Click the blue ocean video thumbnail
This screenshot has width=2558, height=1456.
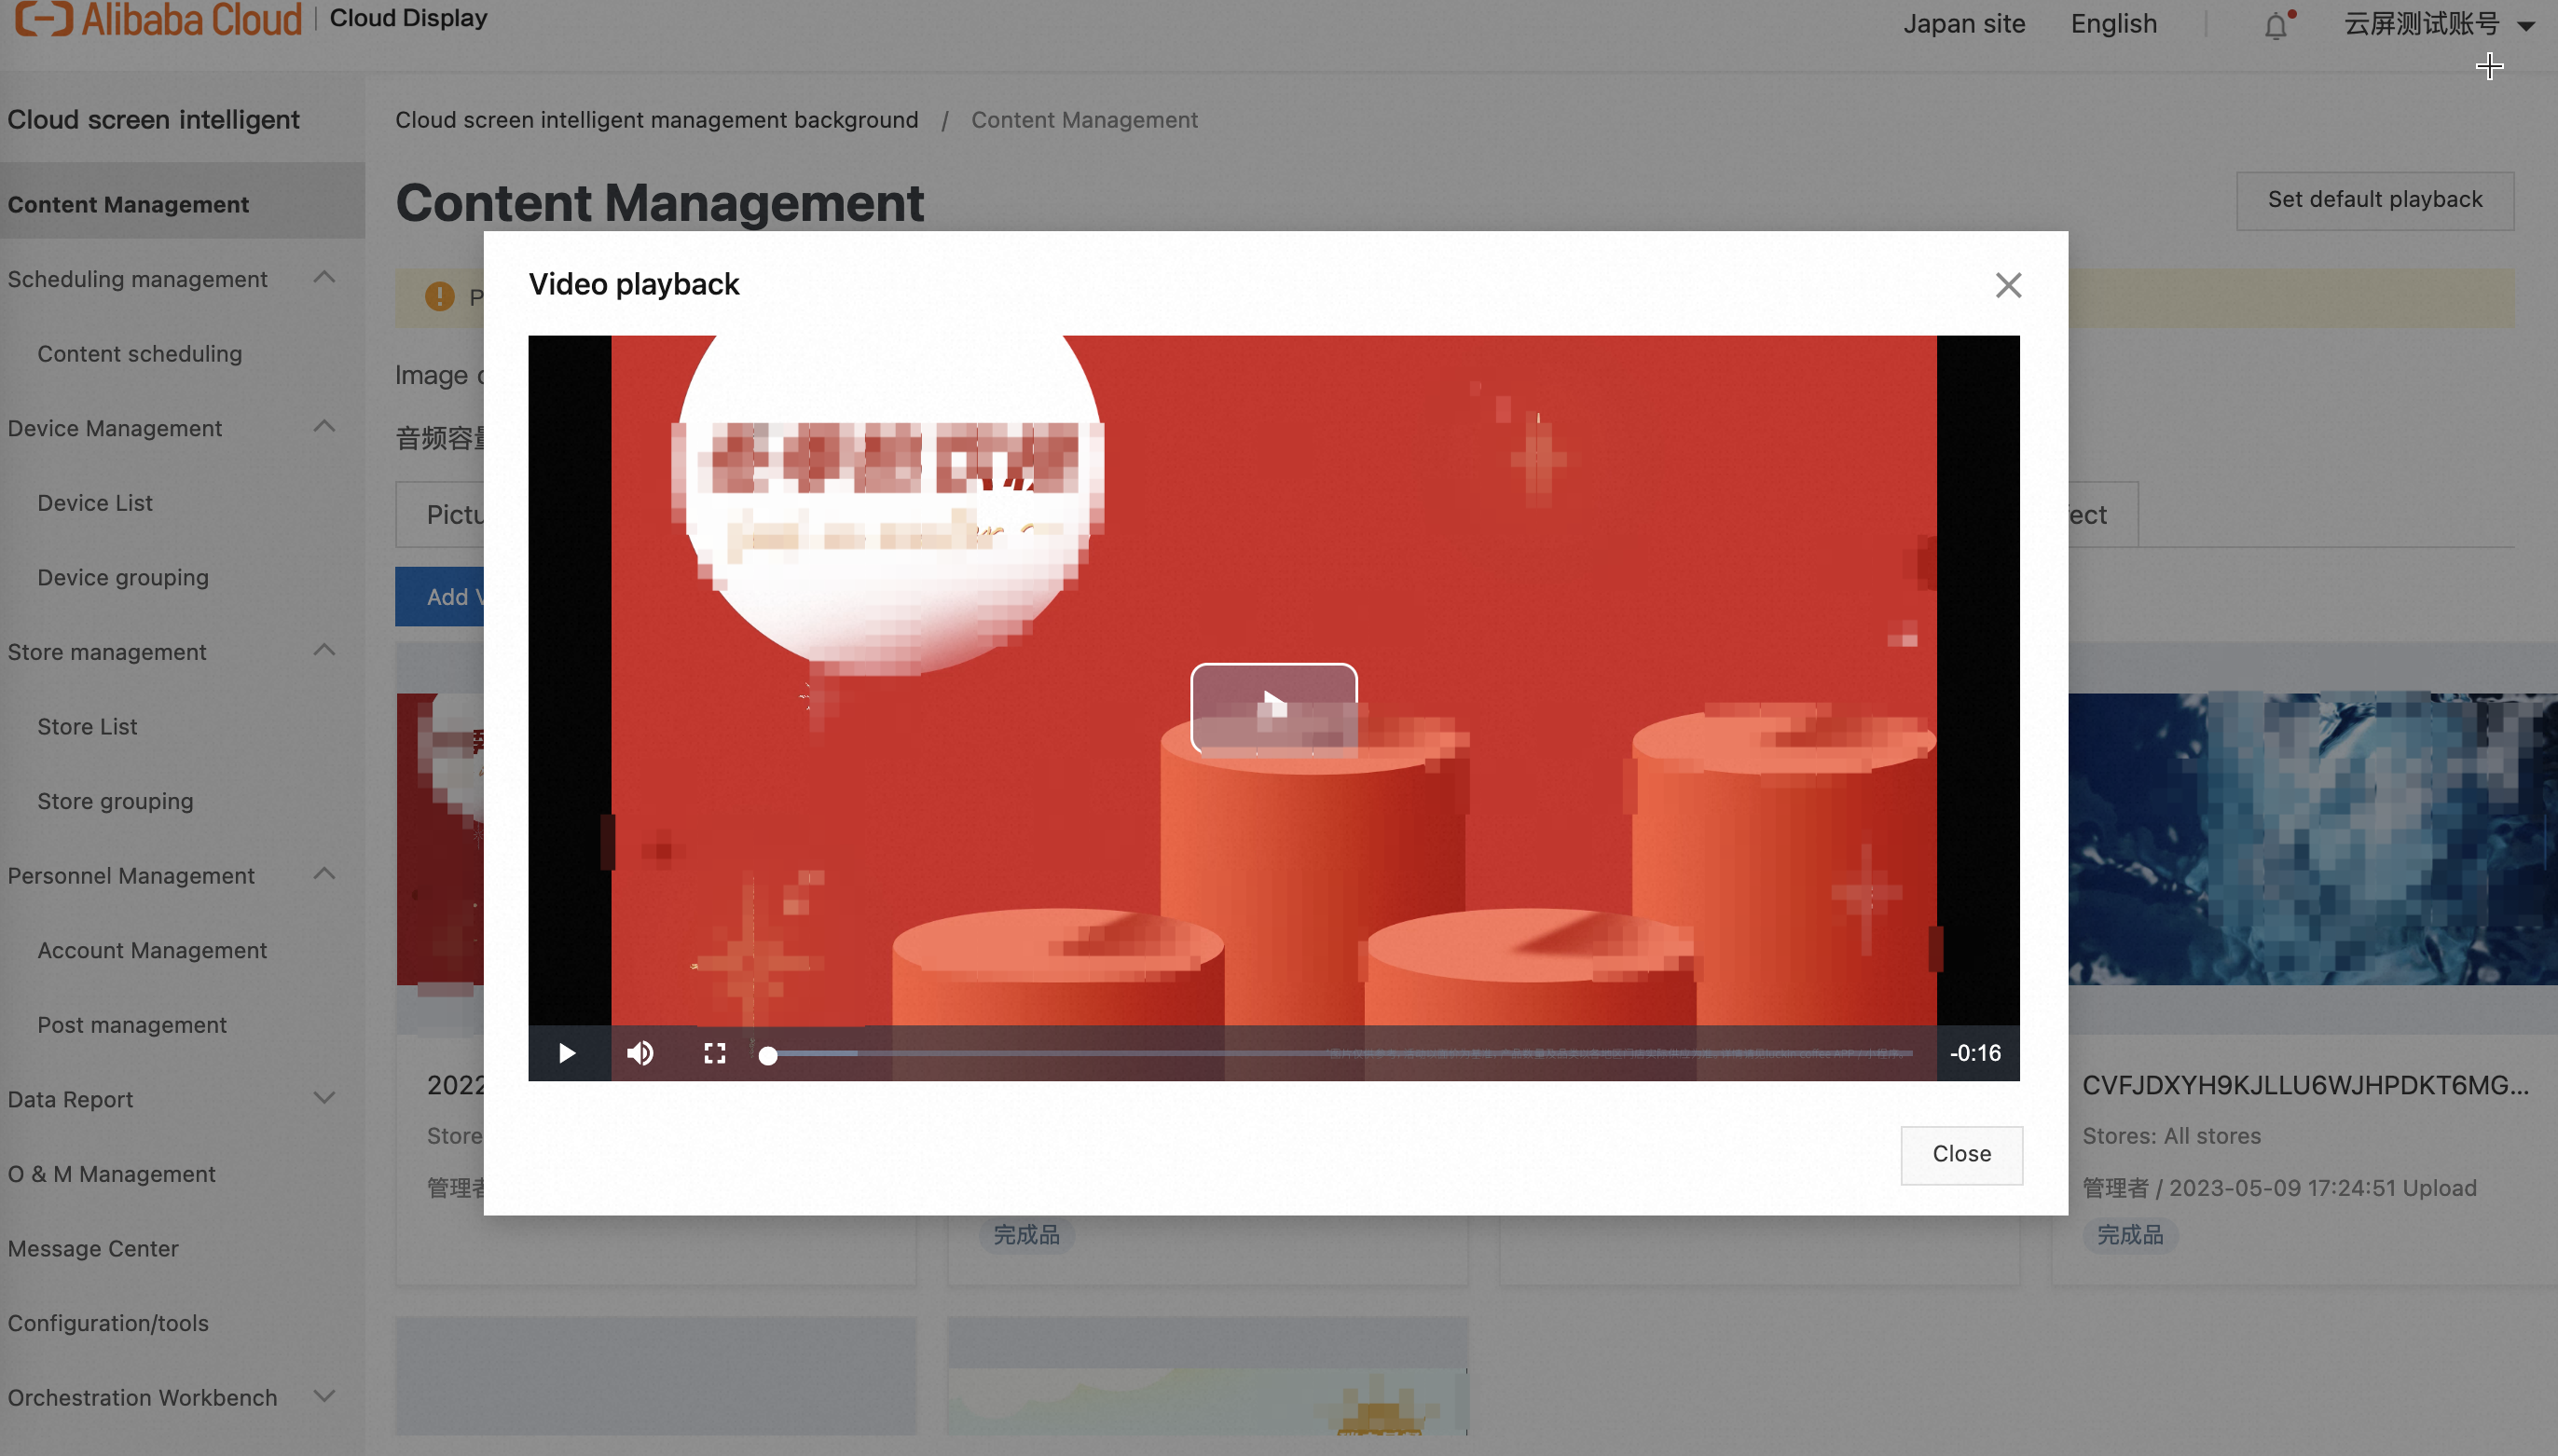pos(2312,839)
